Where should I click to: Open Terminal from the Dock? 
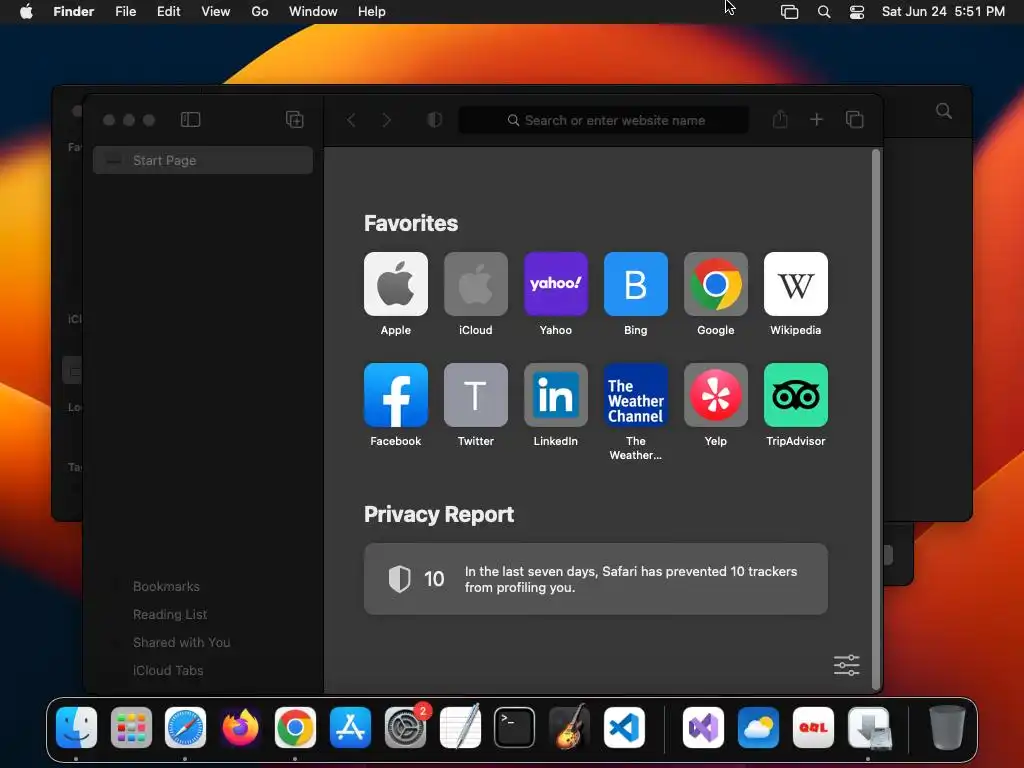point(515,728)
